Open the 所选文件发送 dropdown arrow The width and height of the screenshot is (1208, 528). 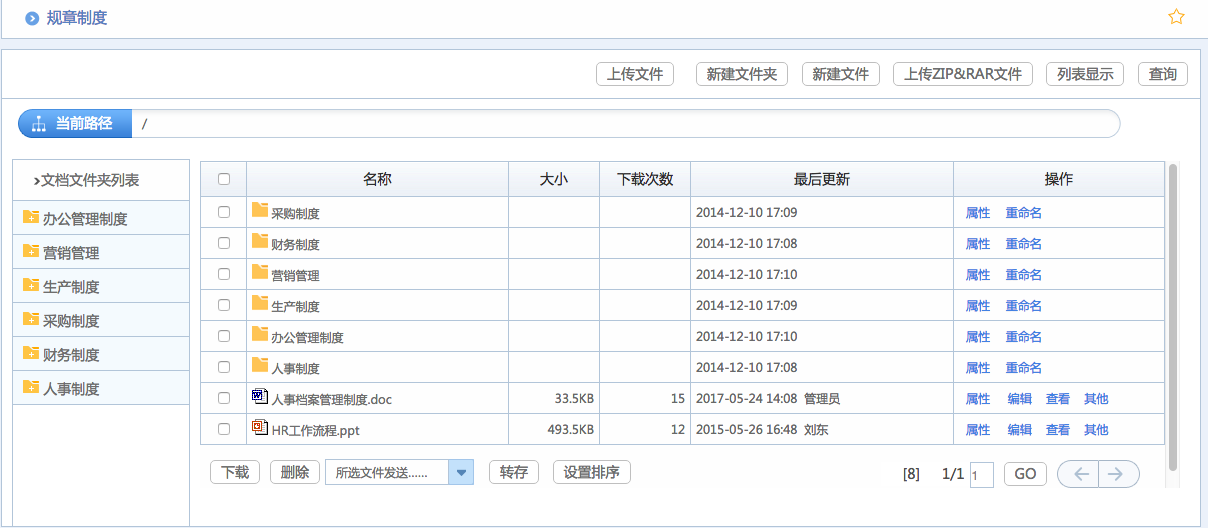click(461, 473)
